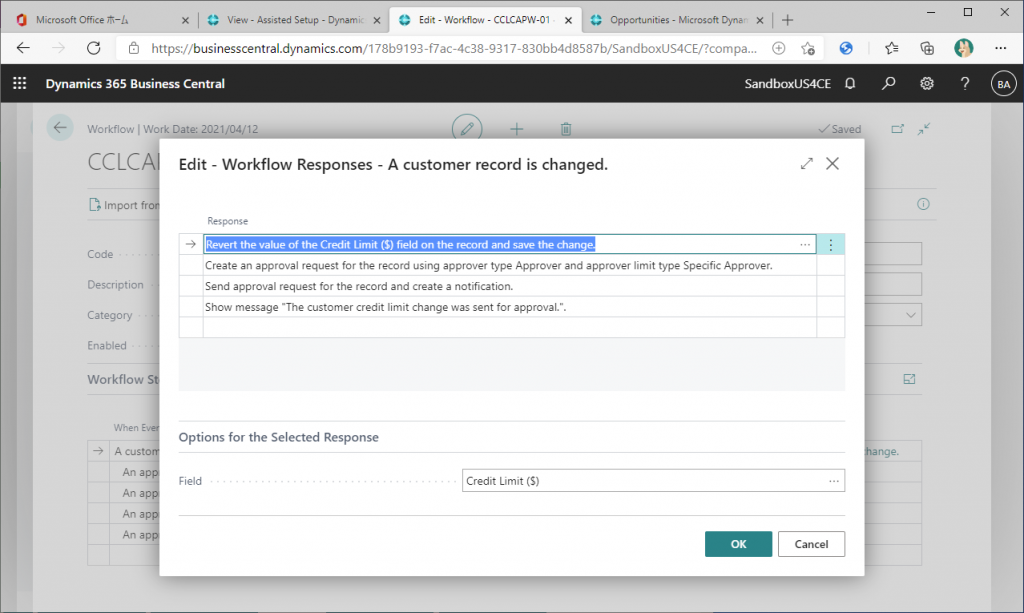1024x613 pixels.
Task: Open the app launcher waffle icon
Action: pos(20,84)
